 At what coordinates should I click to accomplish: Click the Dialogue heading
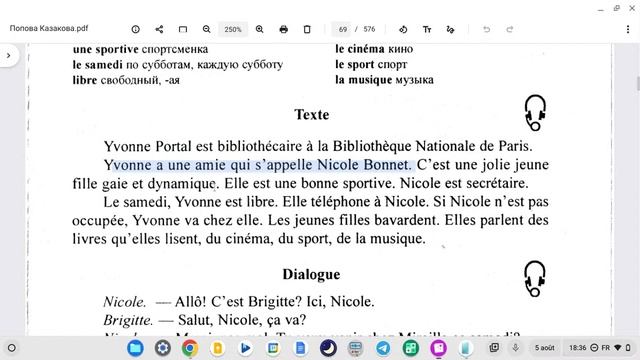(311, 274)
